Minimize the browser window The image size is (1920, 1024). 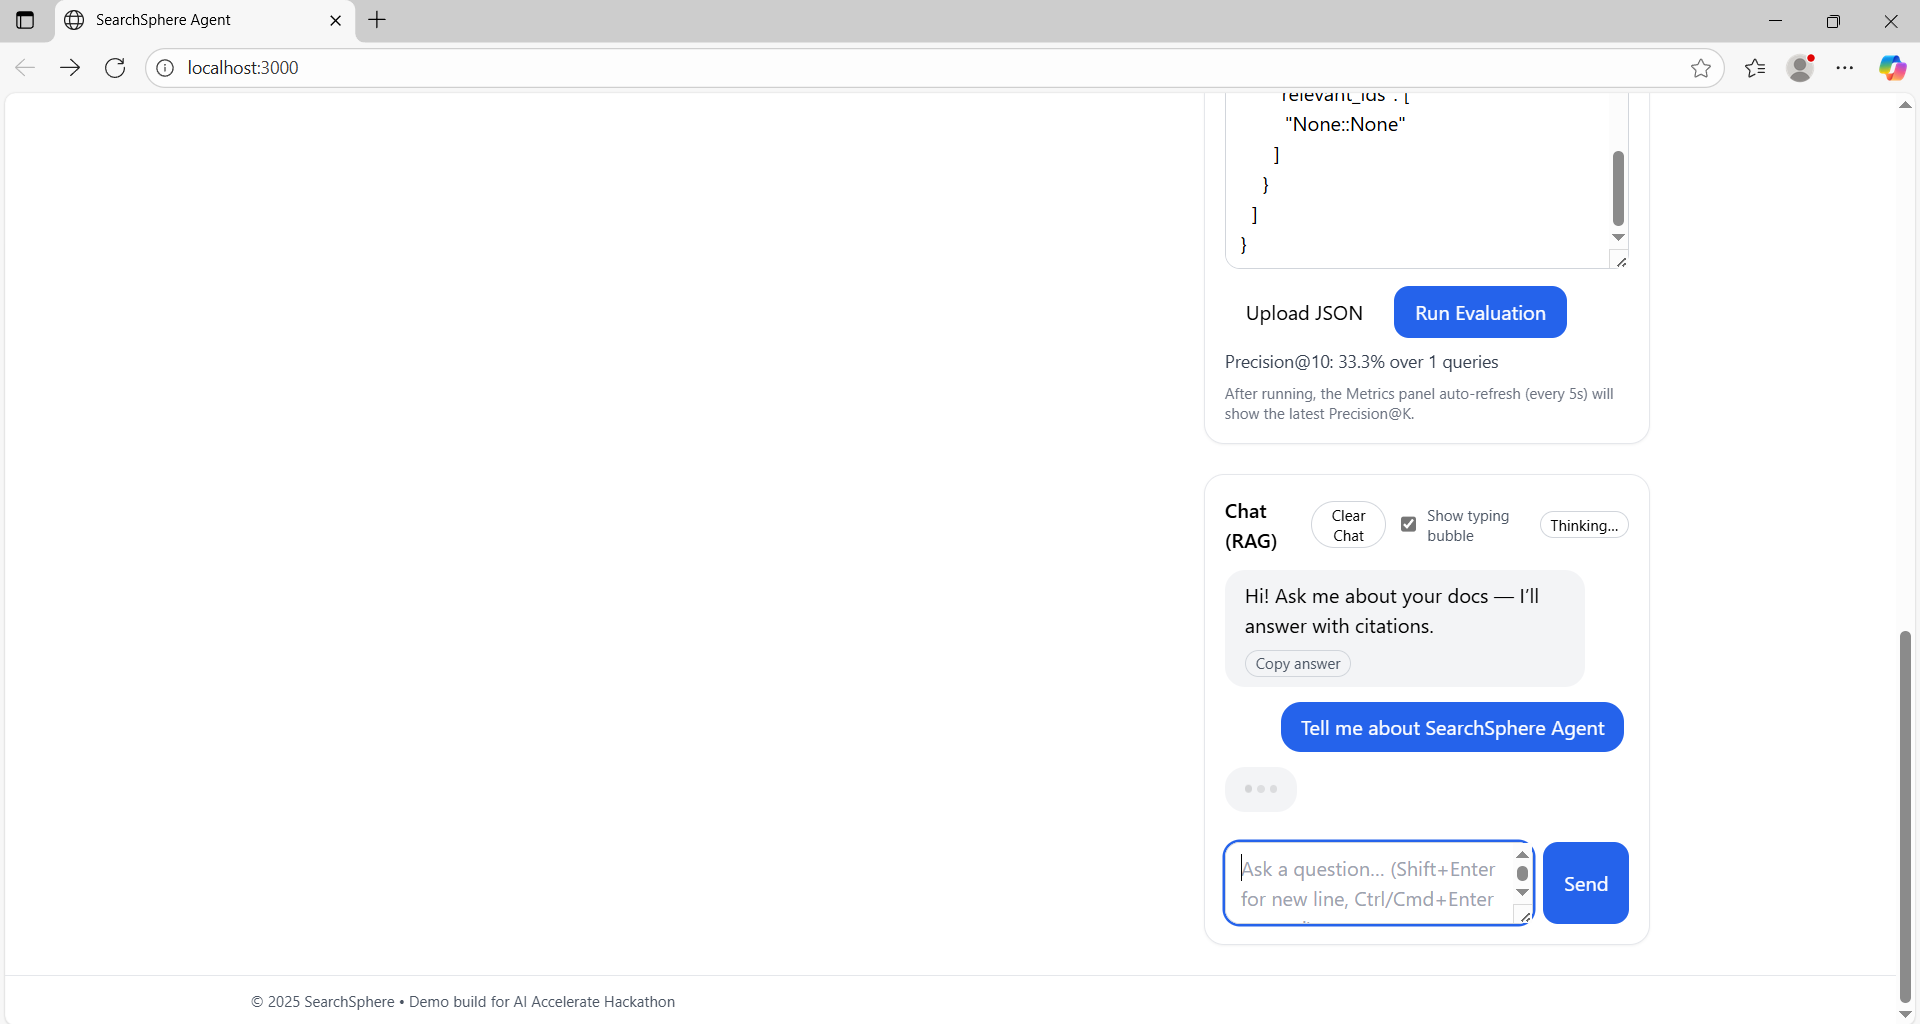coord(1775,20)
